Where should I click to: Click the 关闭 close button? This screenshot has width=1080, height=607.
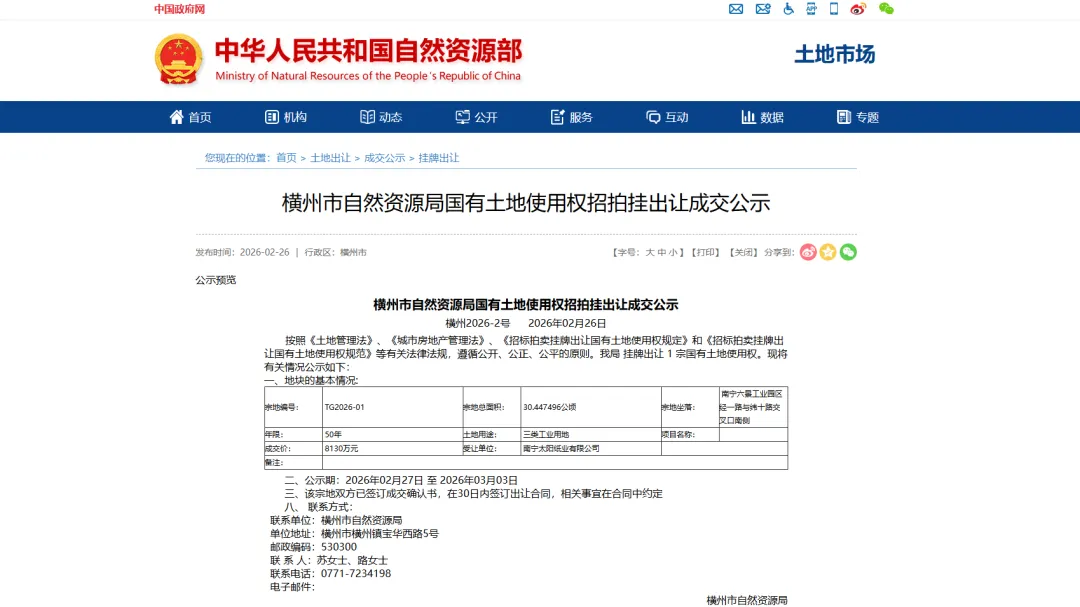(744, 252)
